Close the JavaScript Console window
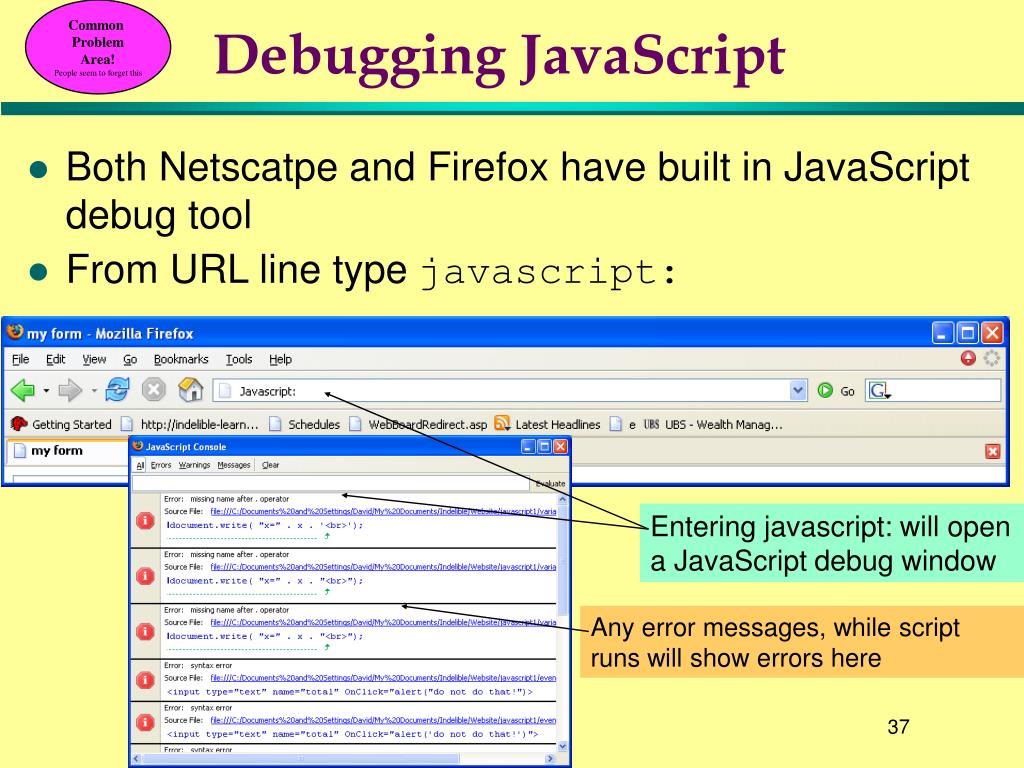The image size is (1024, 768). pos(560,447)
